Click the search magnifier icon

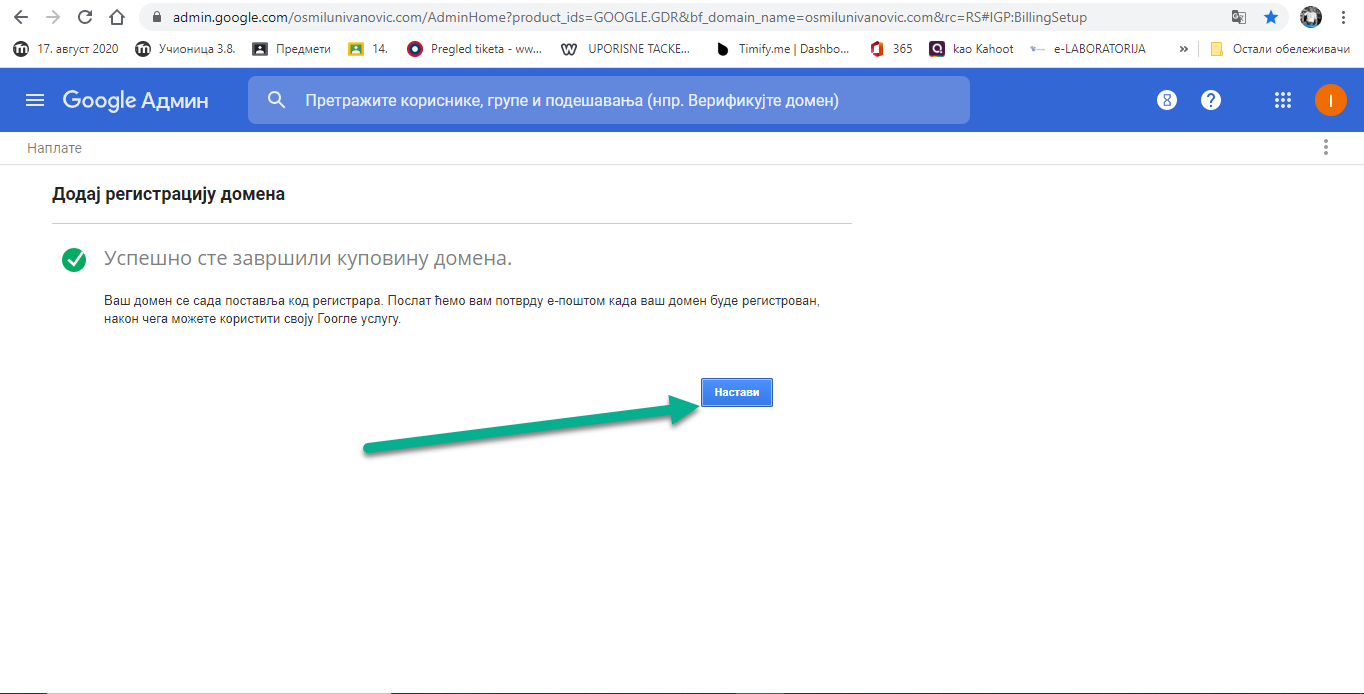[277, 100]
